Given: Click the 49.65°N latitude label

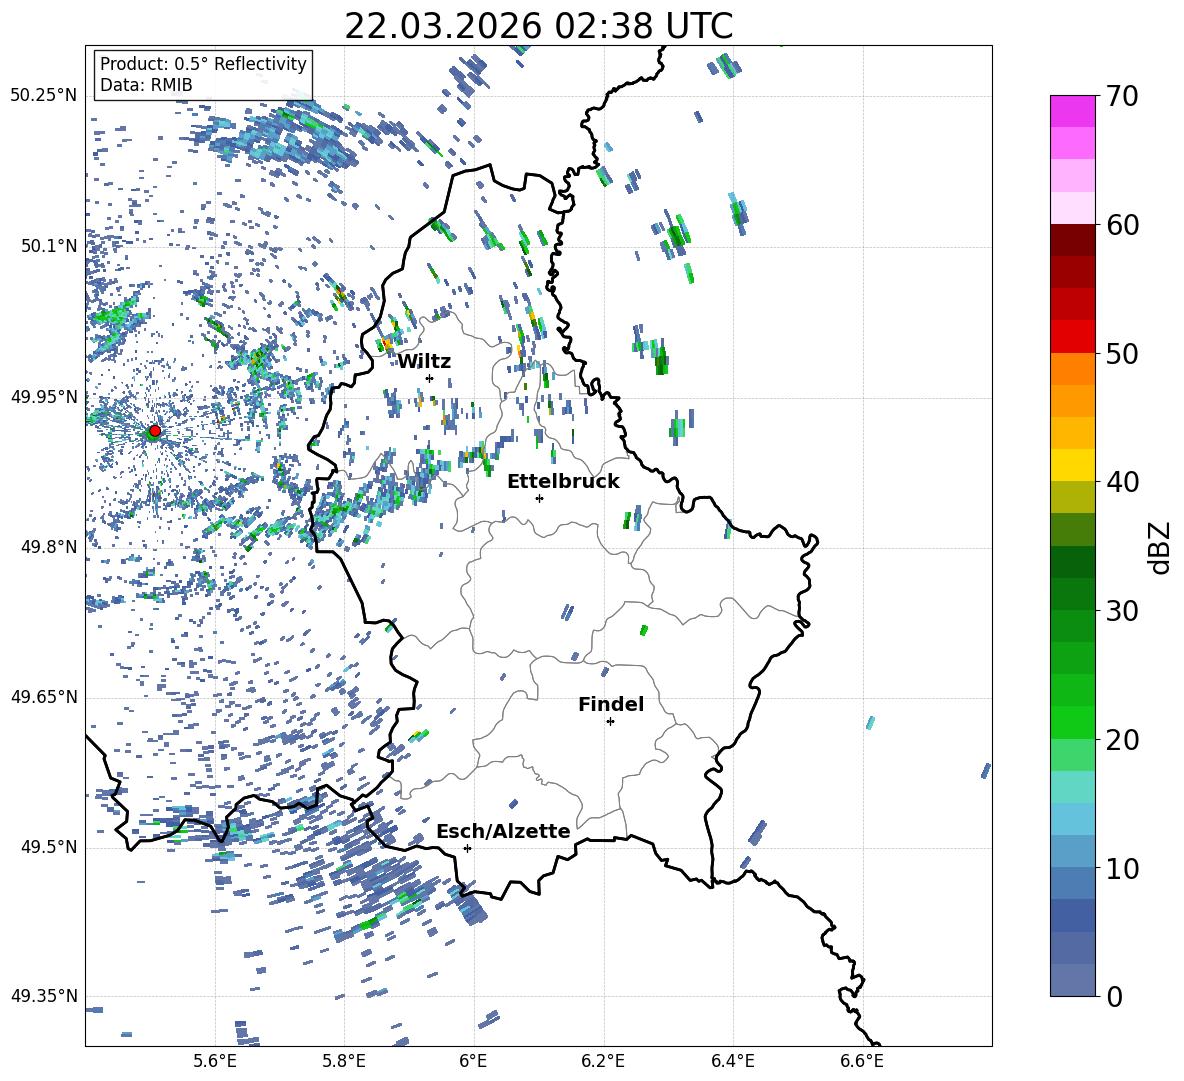Looking at the screenshot, I should 44,697.
